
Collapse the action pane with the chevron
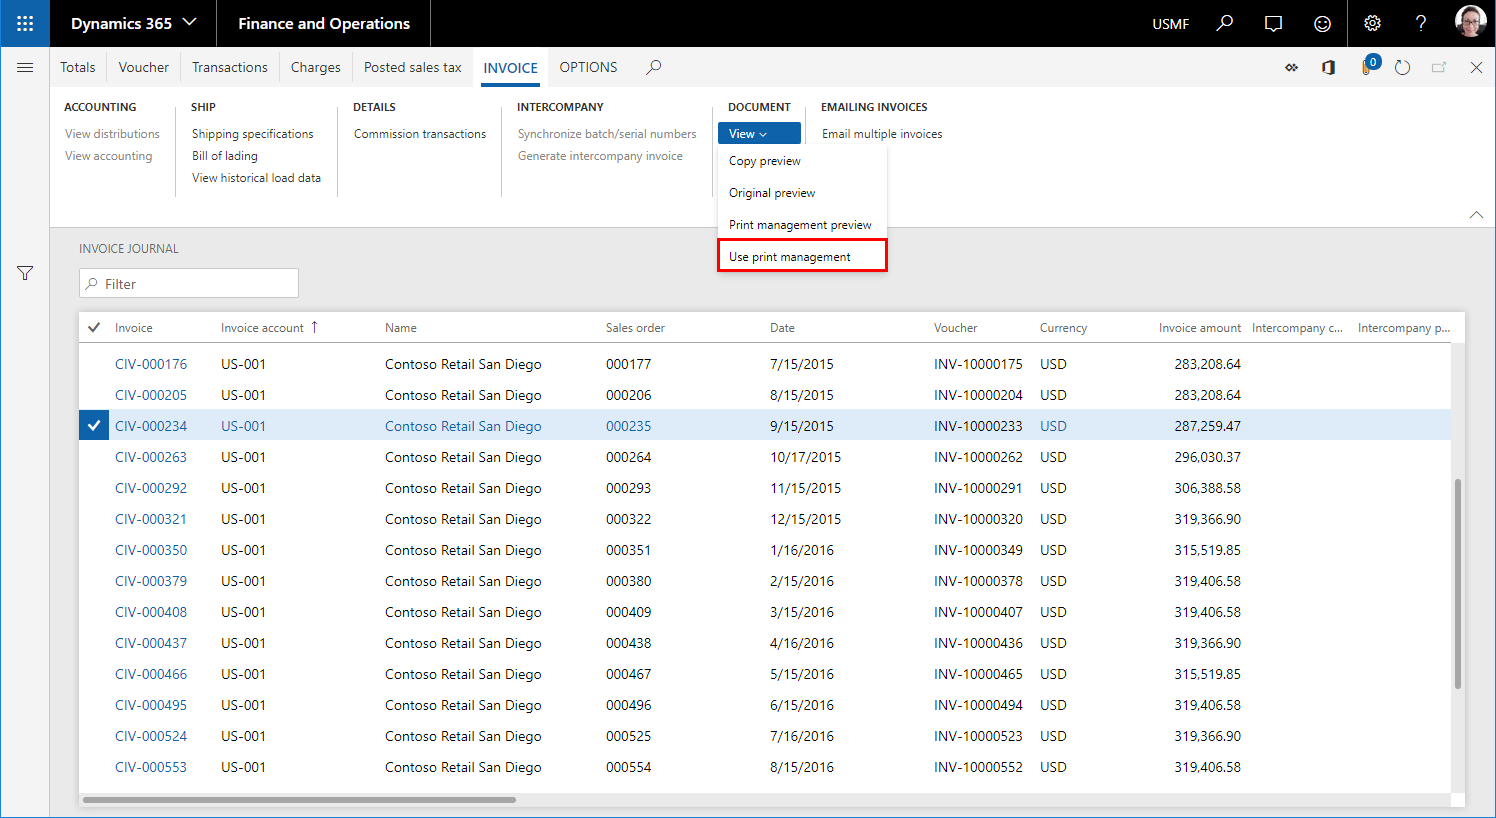click(x=1476, y=215)
